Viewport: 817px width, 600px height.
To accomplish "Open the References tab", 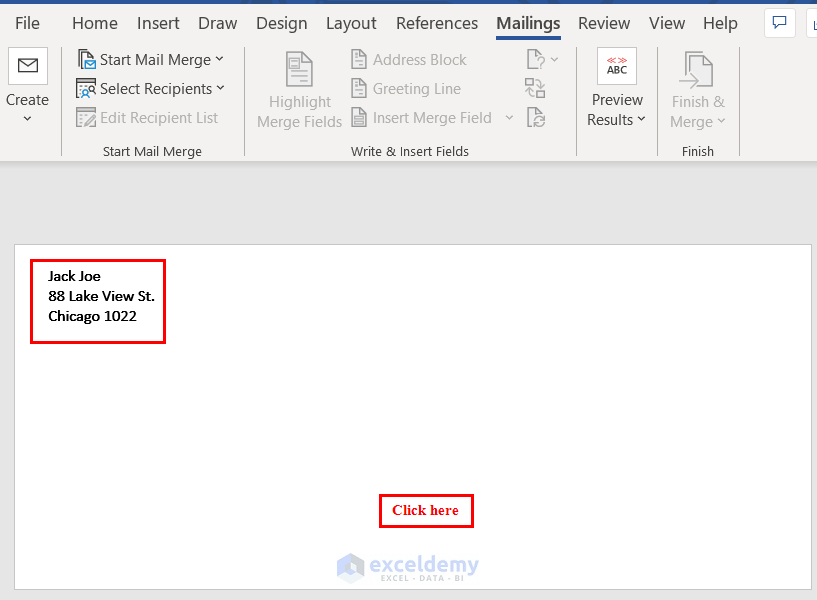I will coord(437,23).
